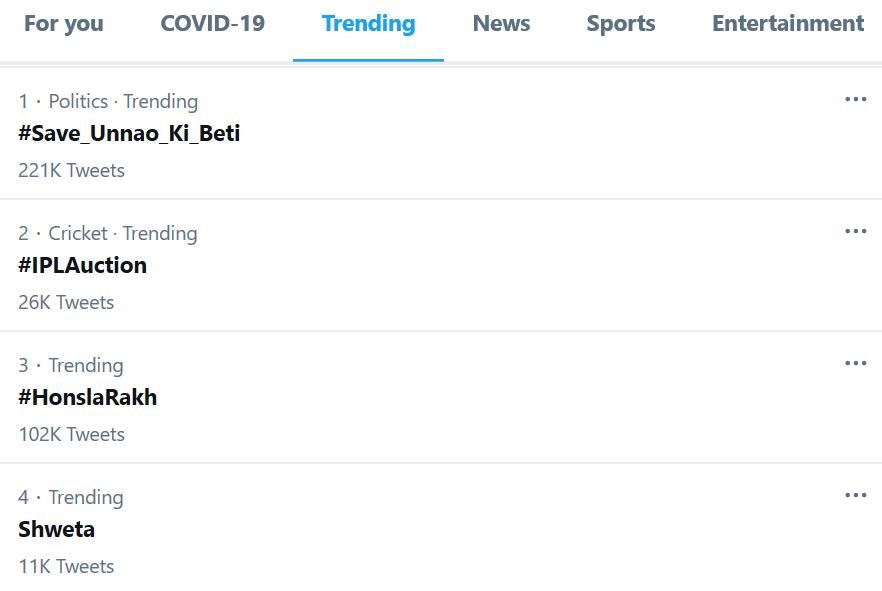This screenshot has height=591, width=882.
Task: Click the Cricket · Trending category label
Action: click(x=122, y=234)
